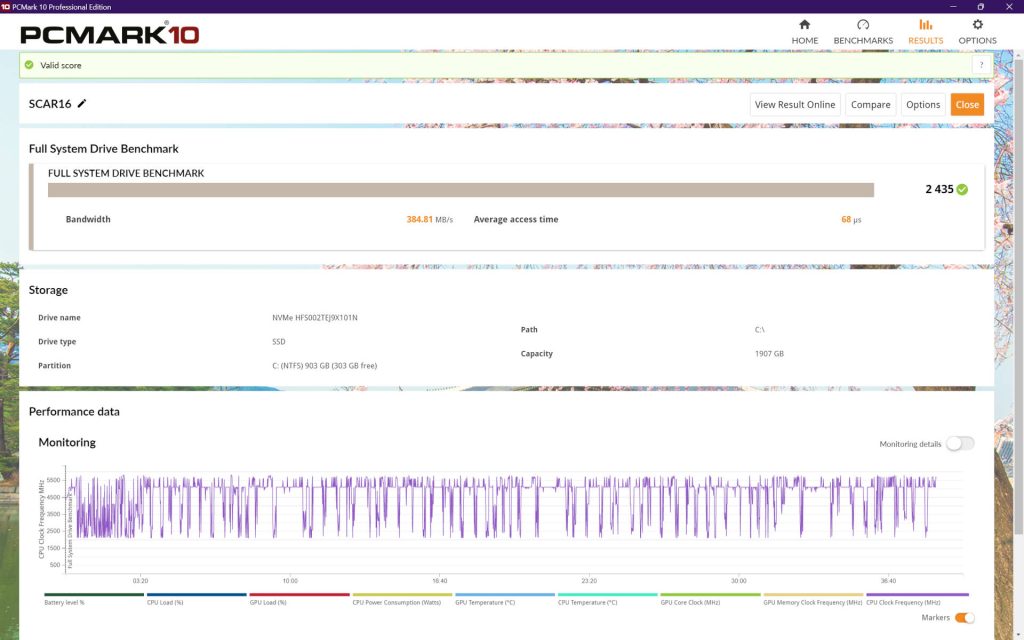This screenshot has height=640, width=1024.
Task: Close the result with orange Close button
Action: [x=967, y=104]
